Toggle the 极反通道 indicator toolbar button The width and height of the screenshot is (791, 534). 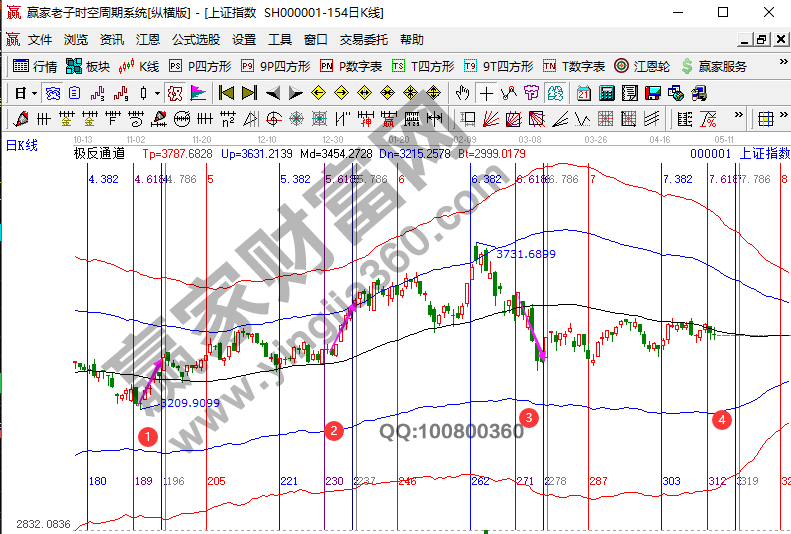point(174,93)
